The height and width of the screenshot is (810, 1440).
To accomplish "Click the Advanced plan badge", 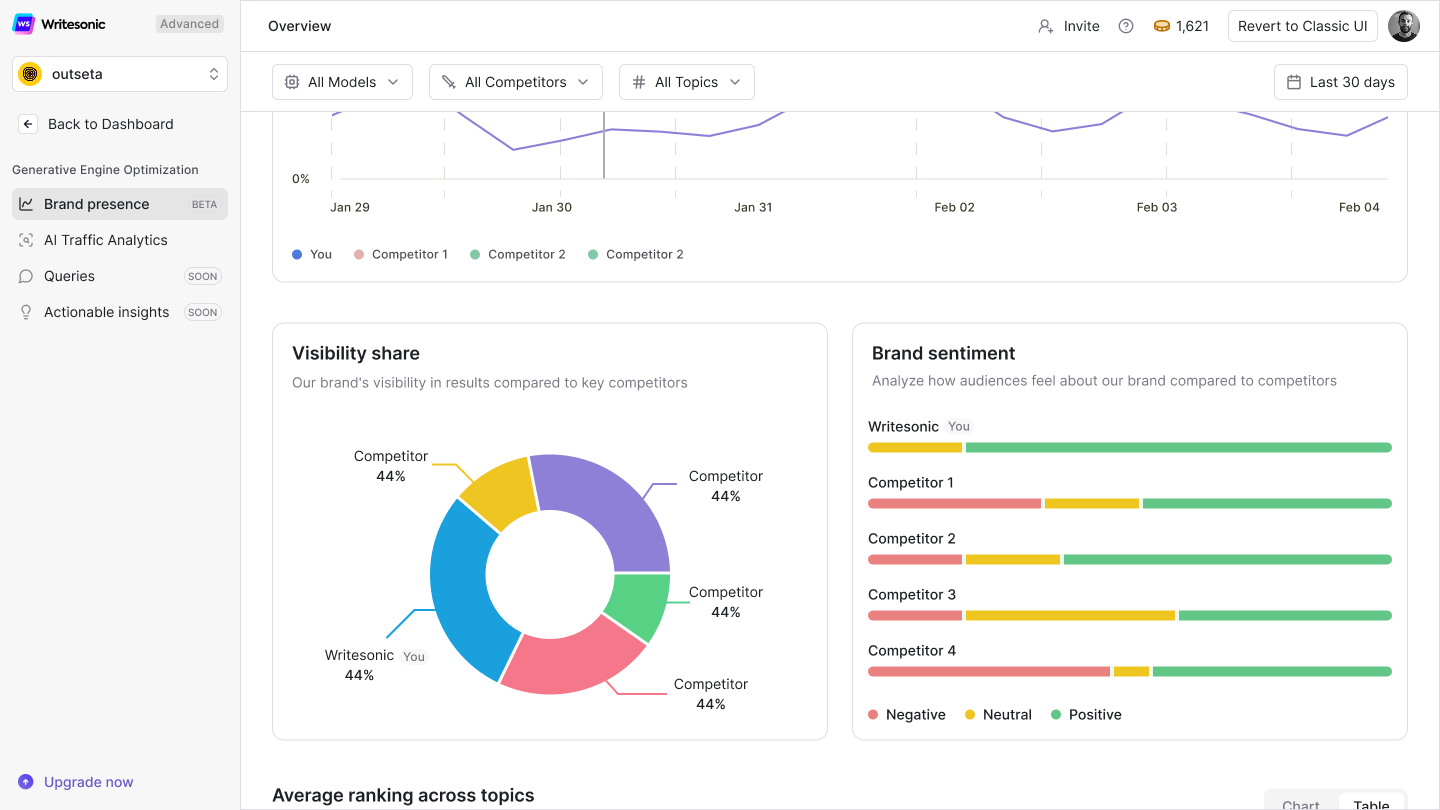I will click(189, 24).
